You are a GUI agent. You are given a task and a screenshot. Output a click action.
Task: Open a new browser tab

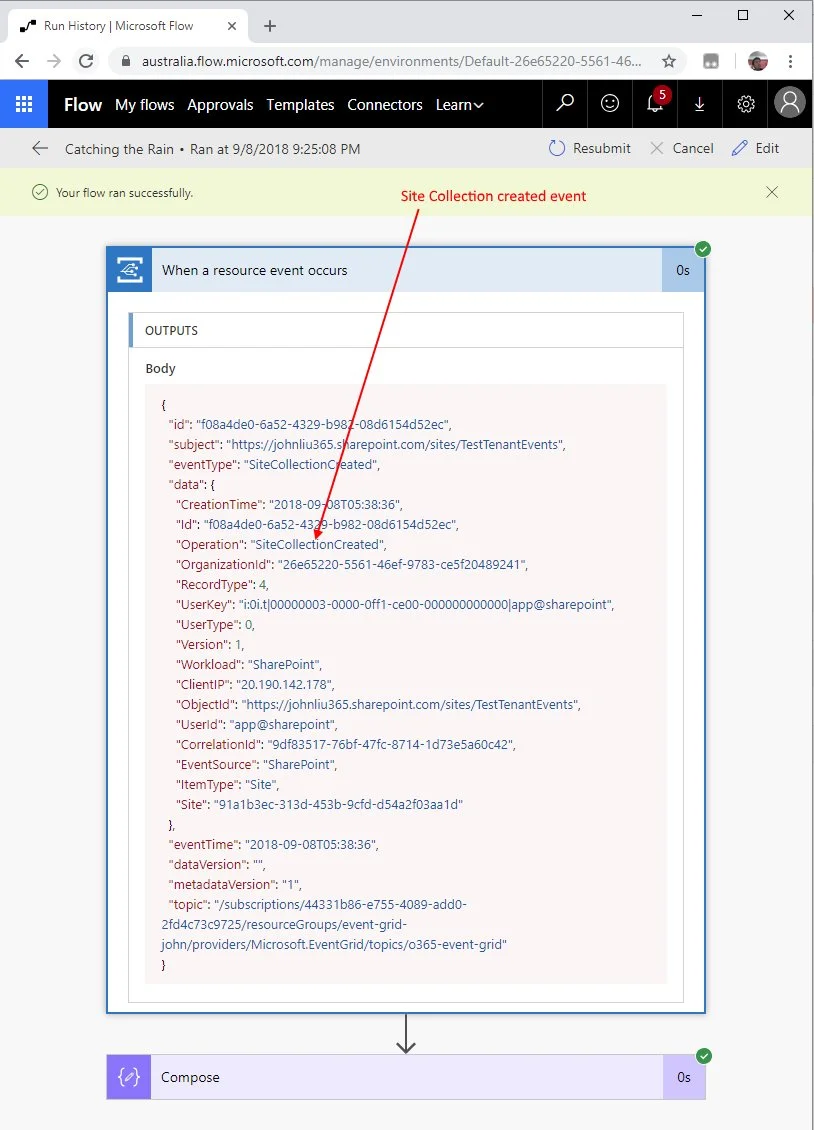click(x=269, y=26)
